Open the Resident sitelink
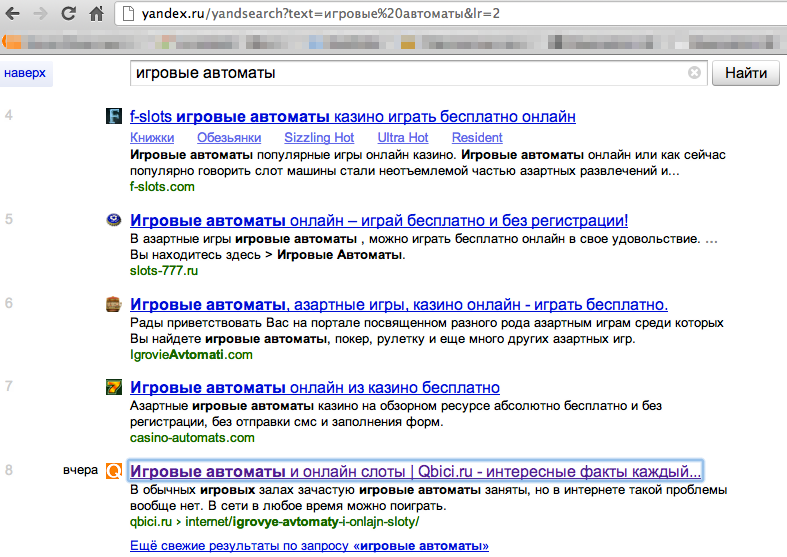 (477, 137)
